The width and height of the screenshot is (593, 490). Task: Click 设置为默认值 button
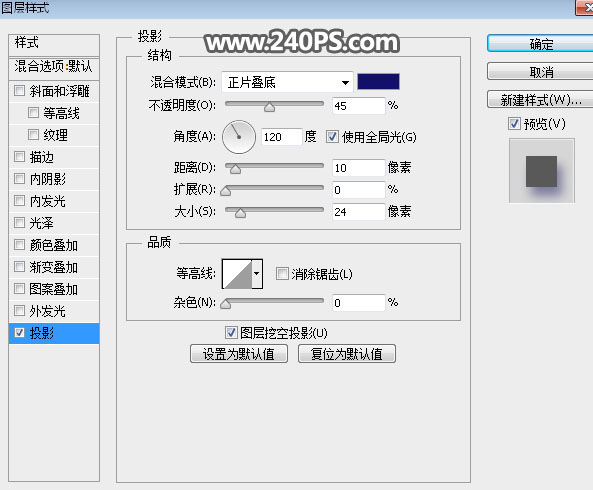(239, 354)
